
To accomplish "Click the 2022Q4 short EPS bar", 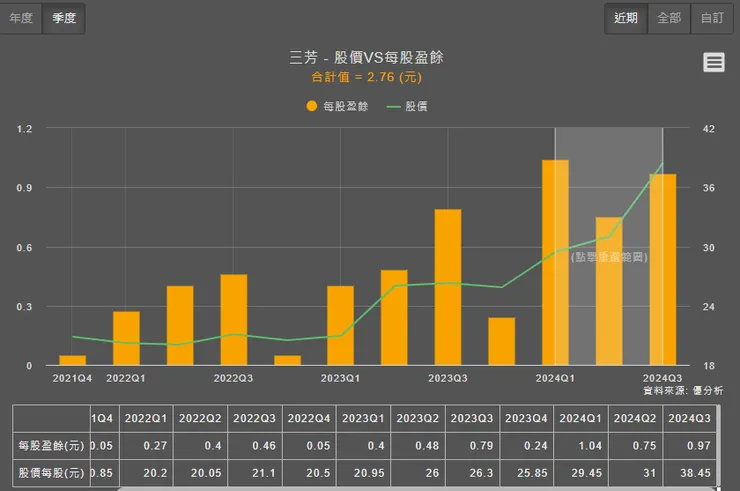I will (x=287, y=360).
